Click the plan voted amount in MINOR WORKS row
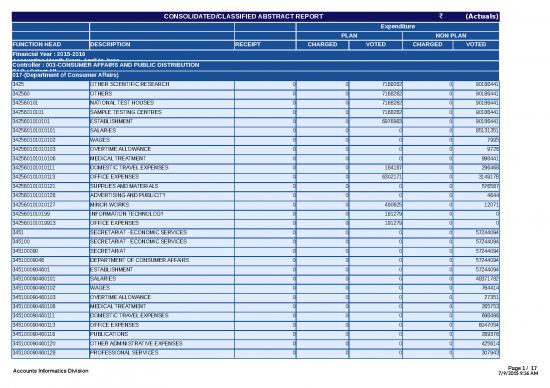This screenshot has width=550, height=388. point(393,205)
